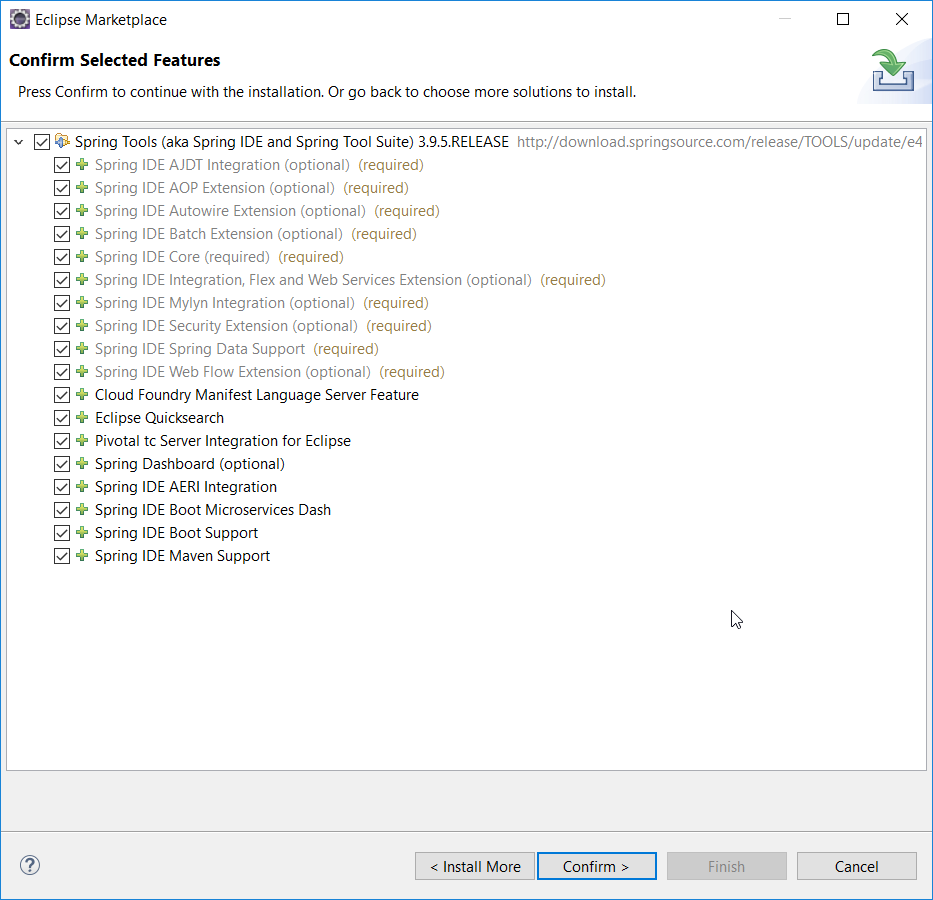Click the Eclipse Marketplace title bar icon
The image size is (933, 900).
20,19
